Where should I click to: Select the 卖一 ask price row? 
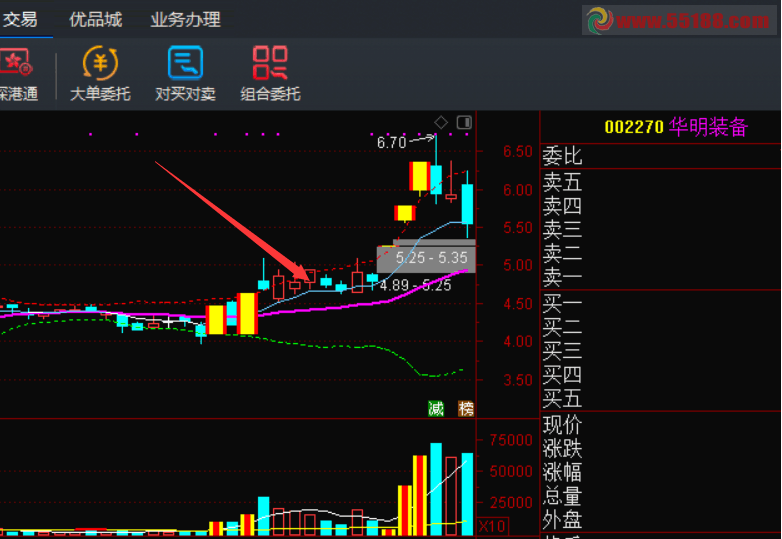point(562,277)
